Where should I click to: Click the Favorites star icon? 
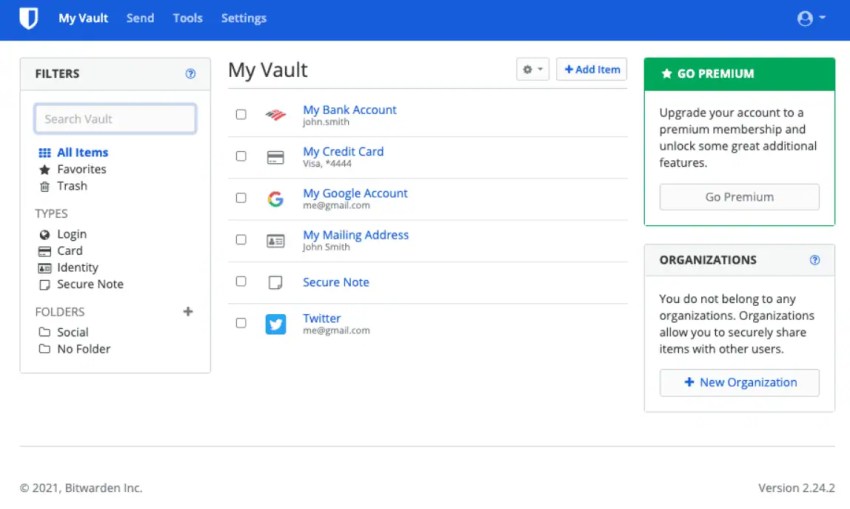[44, 170]
